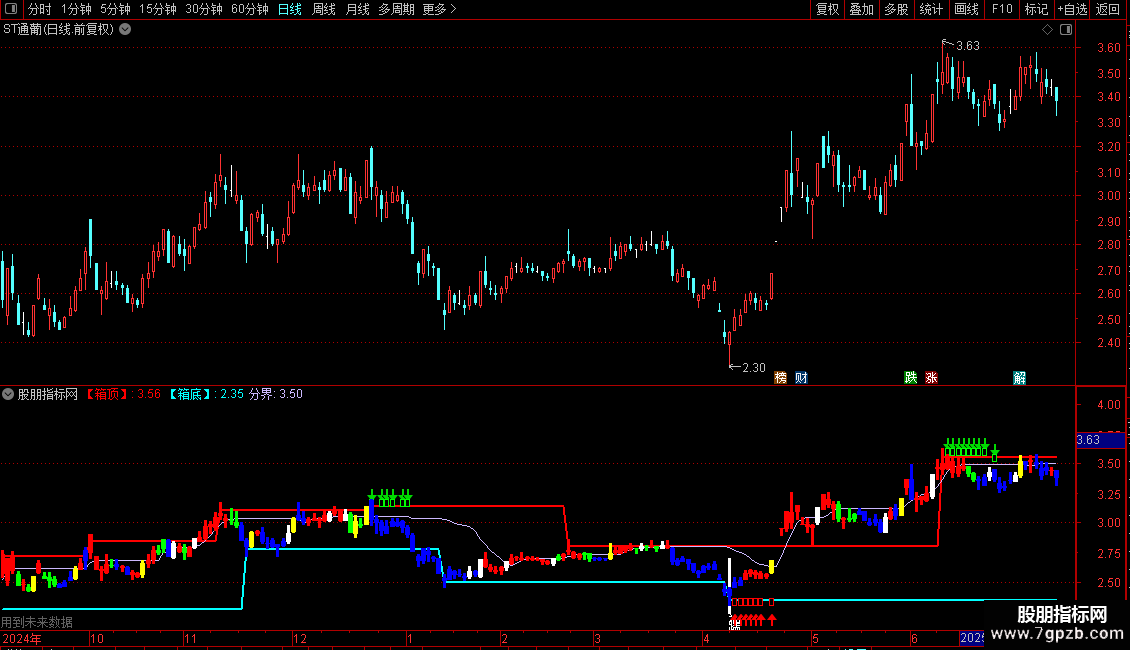Click the 复权 adjustment button
The height and width of the screenshot is (650, 1130).
(827, 9)
